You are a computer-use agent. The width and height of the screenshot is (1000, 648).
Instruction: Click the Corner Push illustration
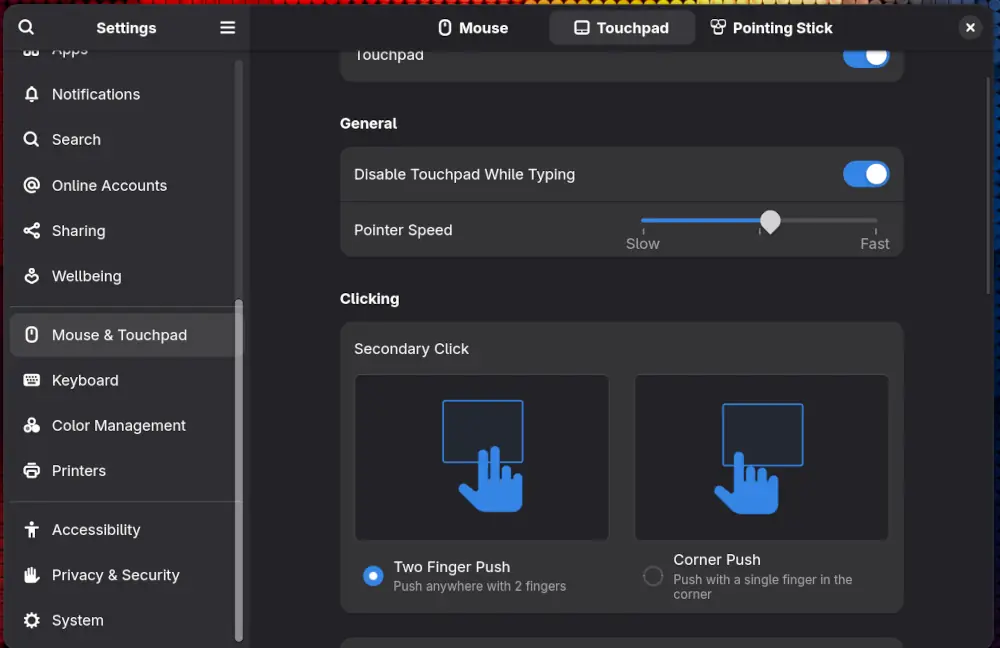[x=761, y=457]
